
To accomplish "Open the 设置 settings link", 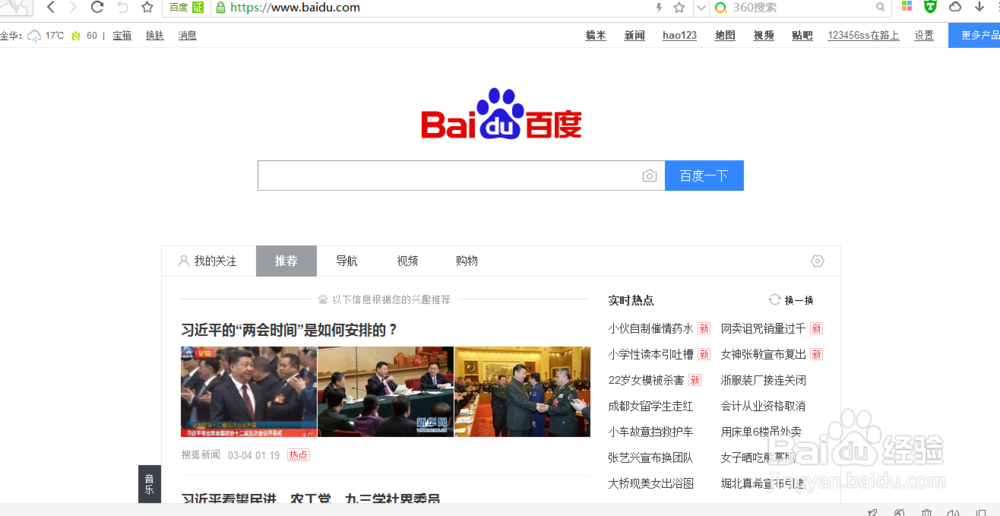I will [x=923, y=36].
